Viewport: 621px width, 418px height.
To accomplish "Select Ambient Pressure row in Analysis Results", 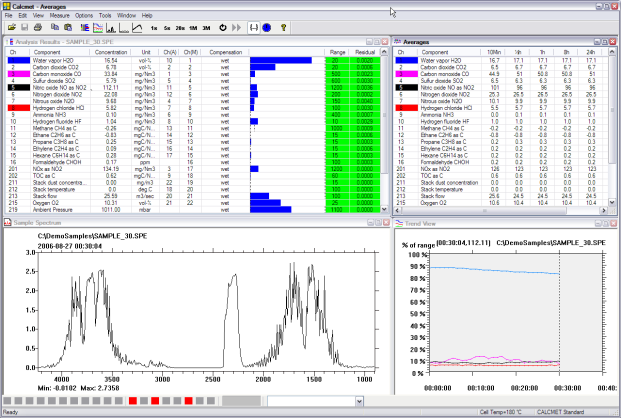I will (x=194, y=210).
